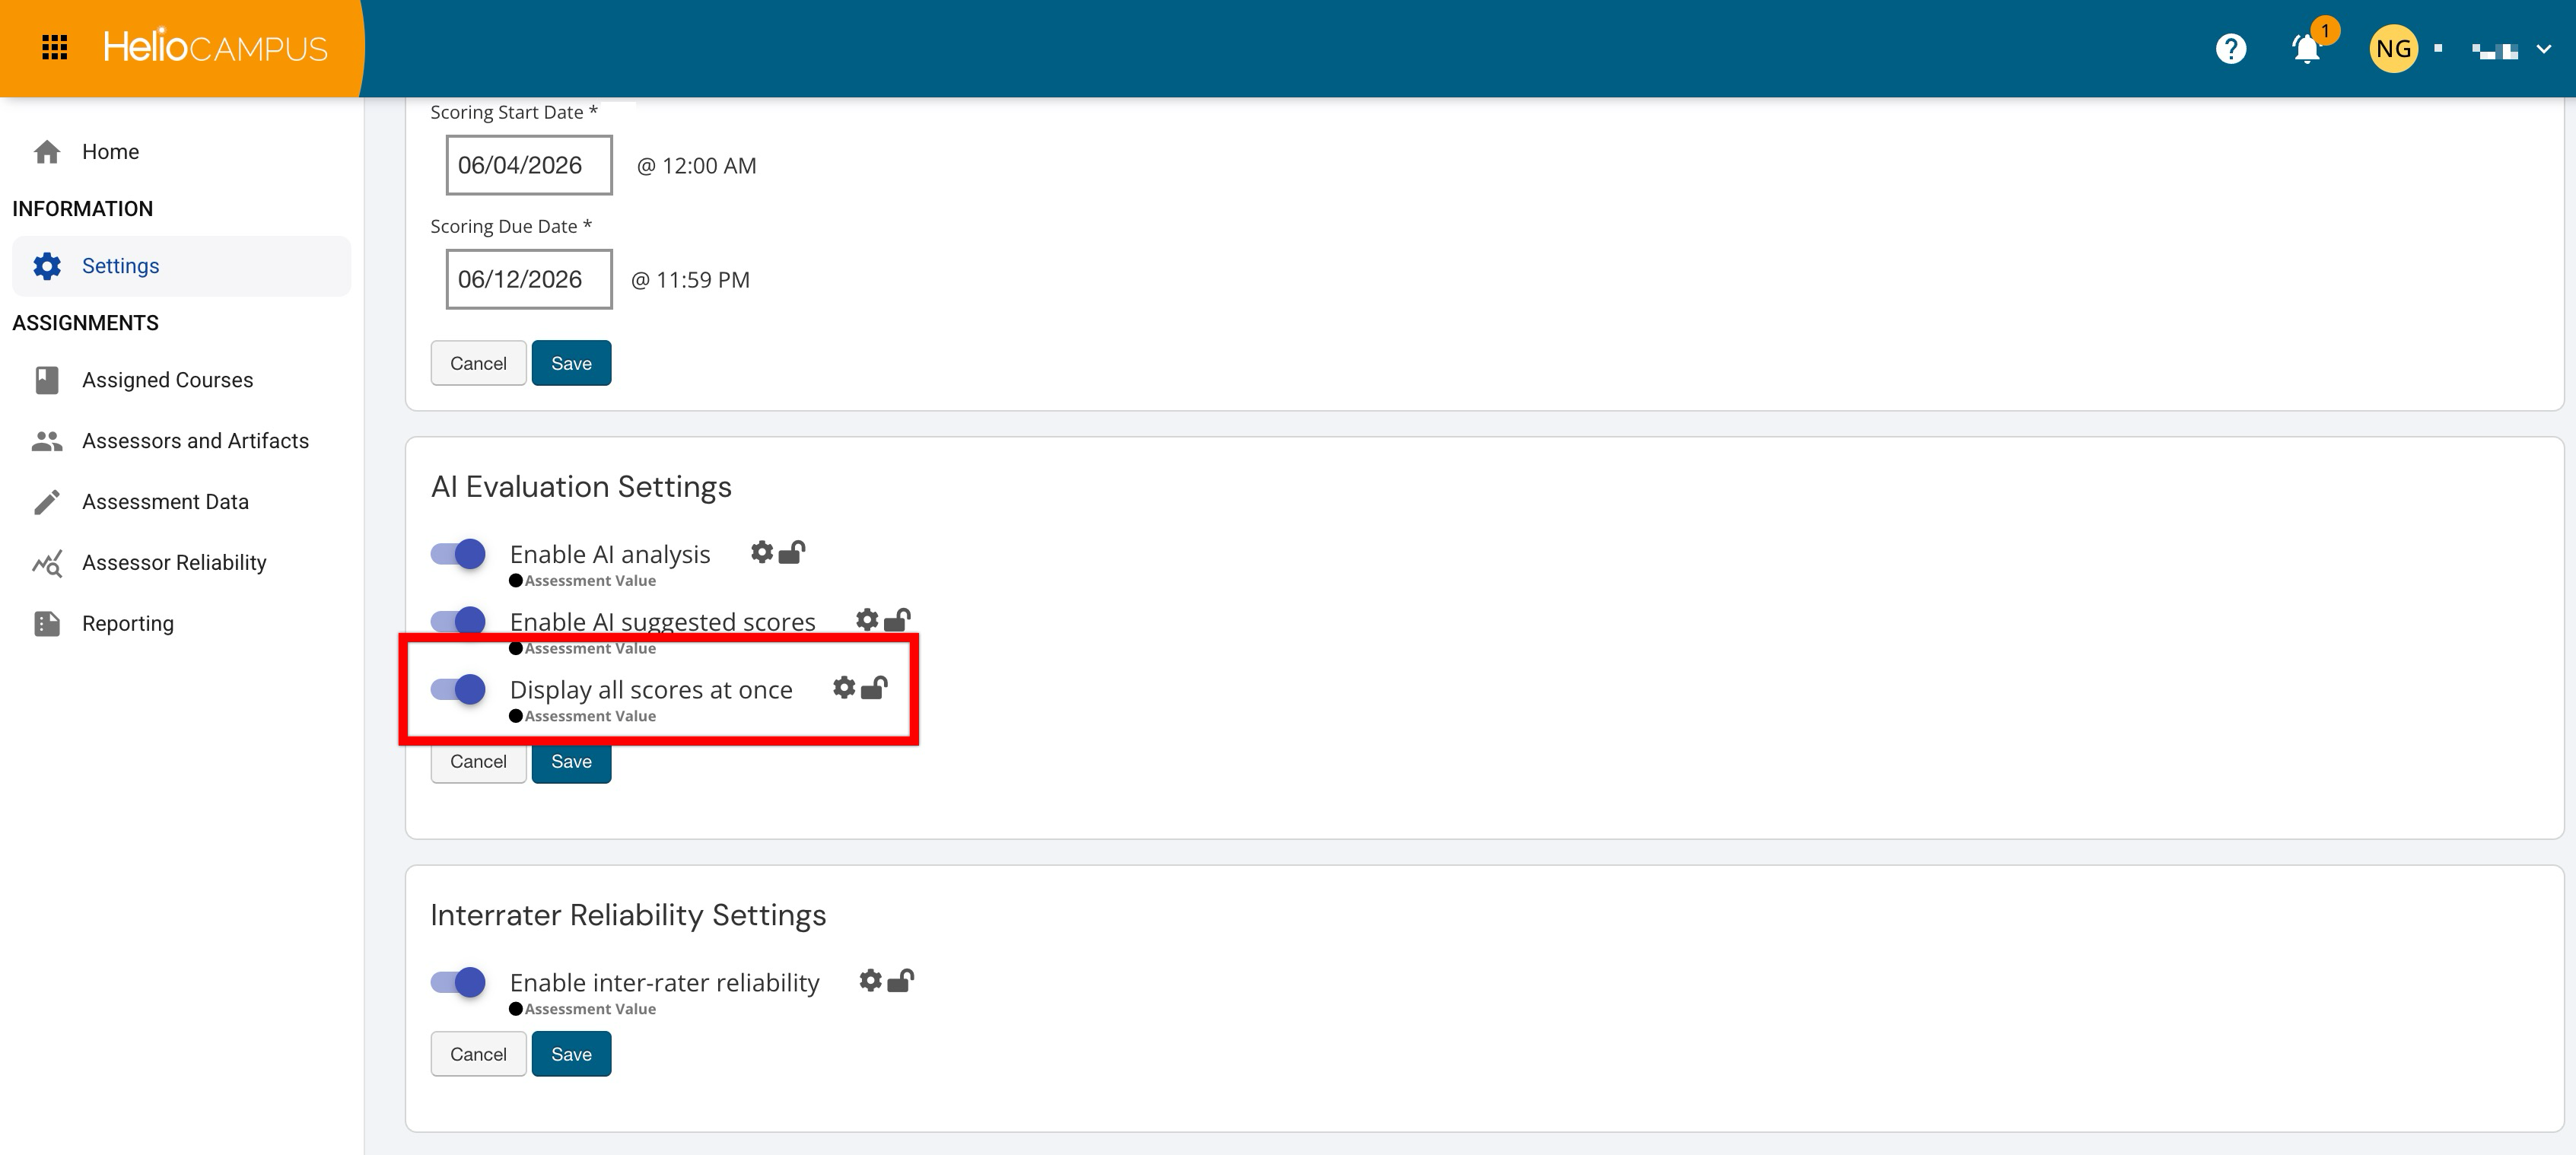Screen dimensions: 2576x1155
Task: Click unlock icon beside Enable inter-rater reliability
Action: (900, 981)
